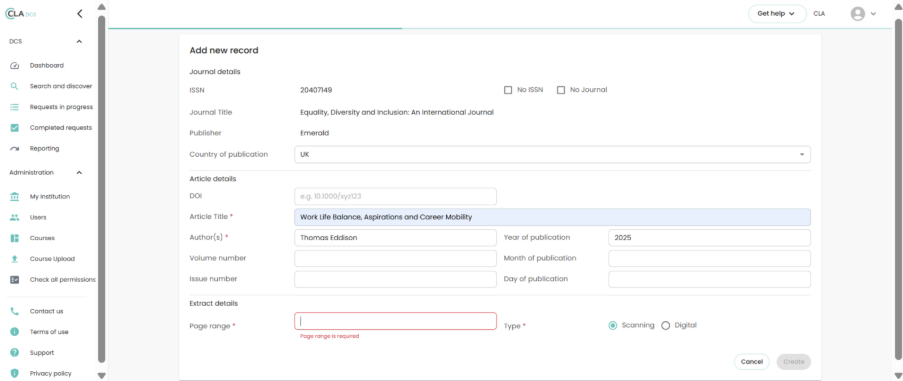Screen dimensions: 903x381
Task: Click the My Institution building icon
Action: [x=15, y=197]
